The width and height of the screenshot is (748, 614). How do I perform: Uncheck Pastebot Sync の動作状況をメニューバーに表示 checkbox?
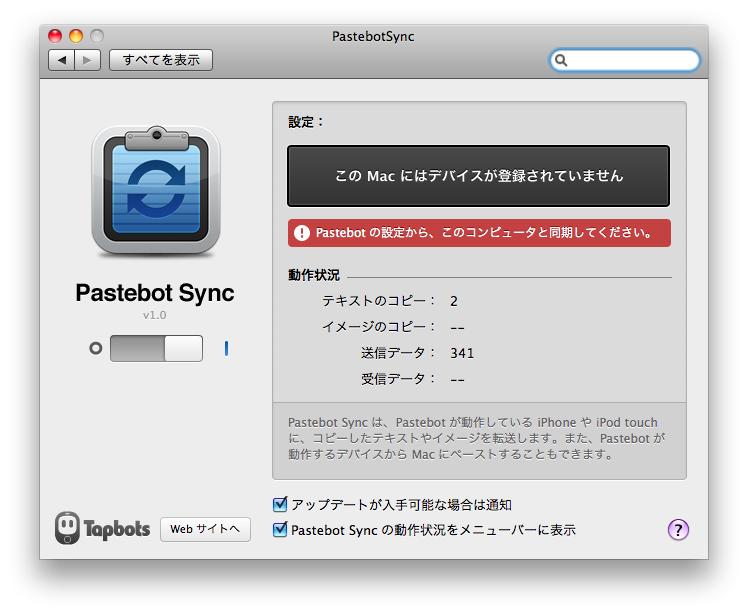(x=280, y=530)
